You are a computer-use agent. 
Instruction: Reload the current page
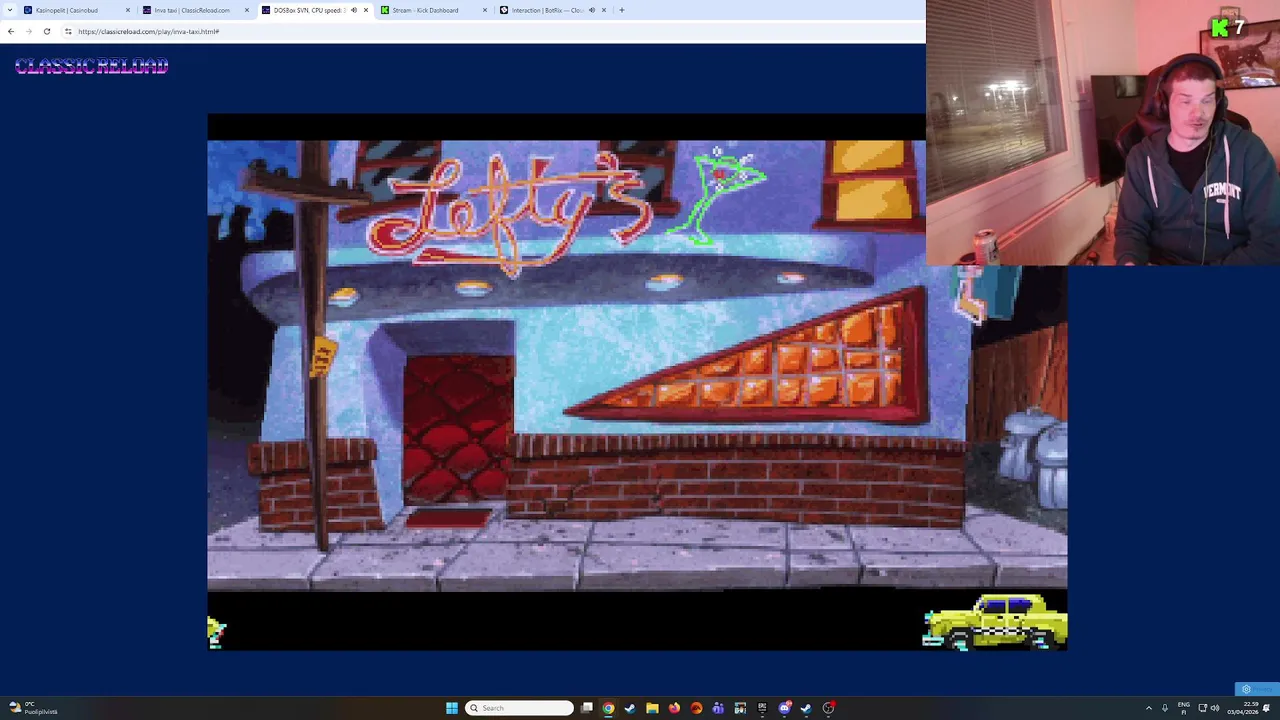point(46,31)
